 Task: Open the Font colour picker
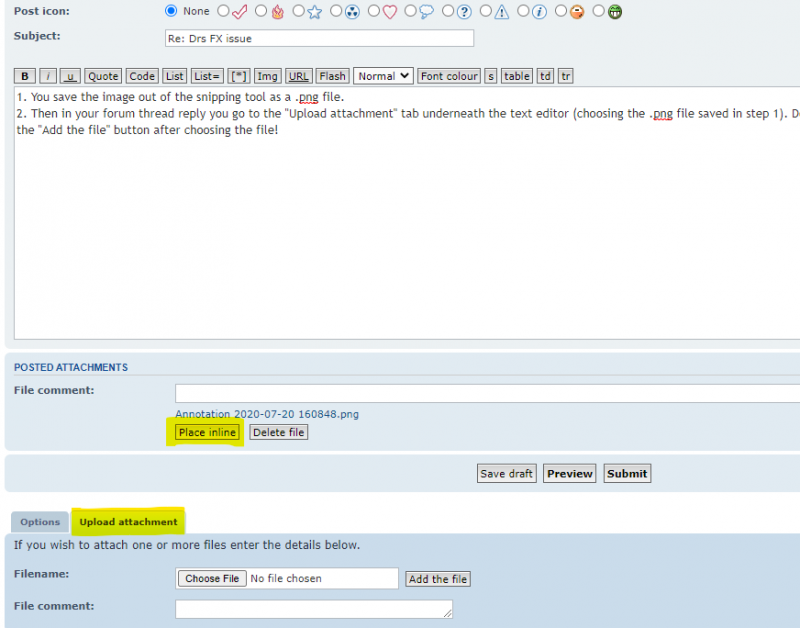click(x=448, y=75)
